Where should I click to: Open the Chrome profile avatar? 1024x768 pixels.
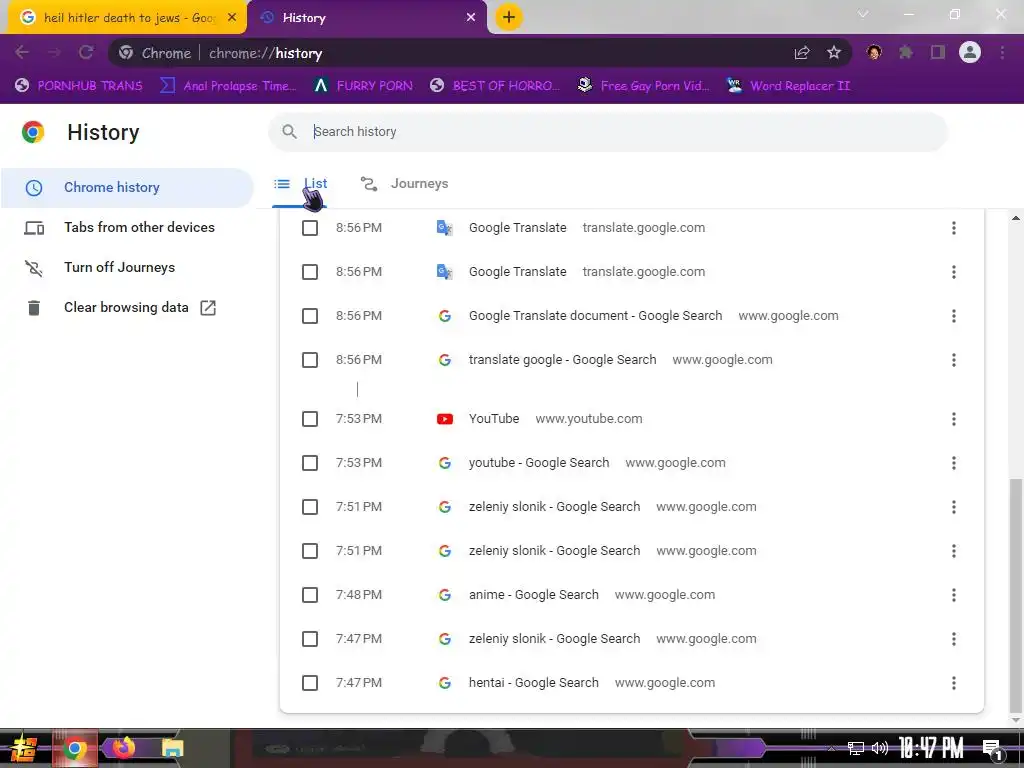tap(970, 52)
